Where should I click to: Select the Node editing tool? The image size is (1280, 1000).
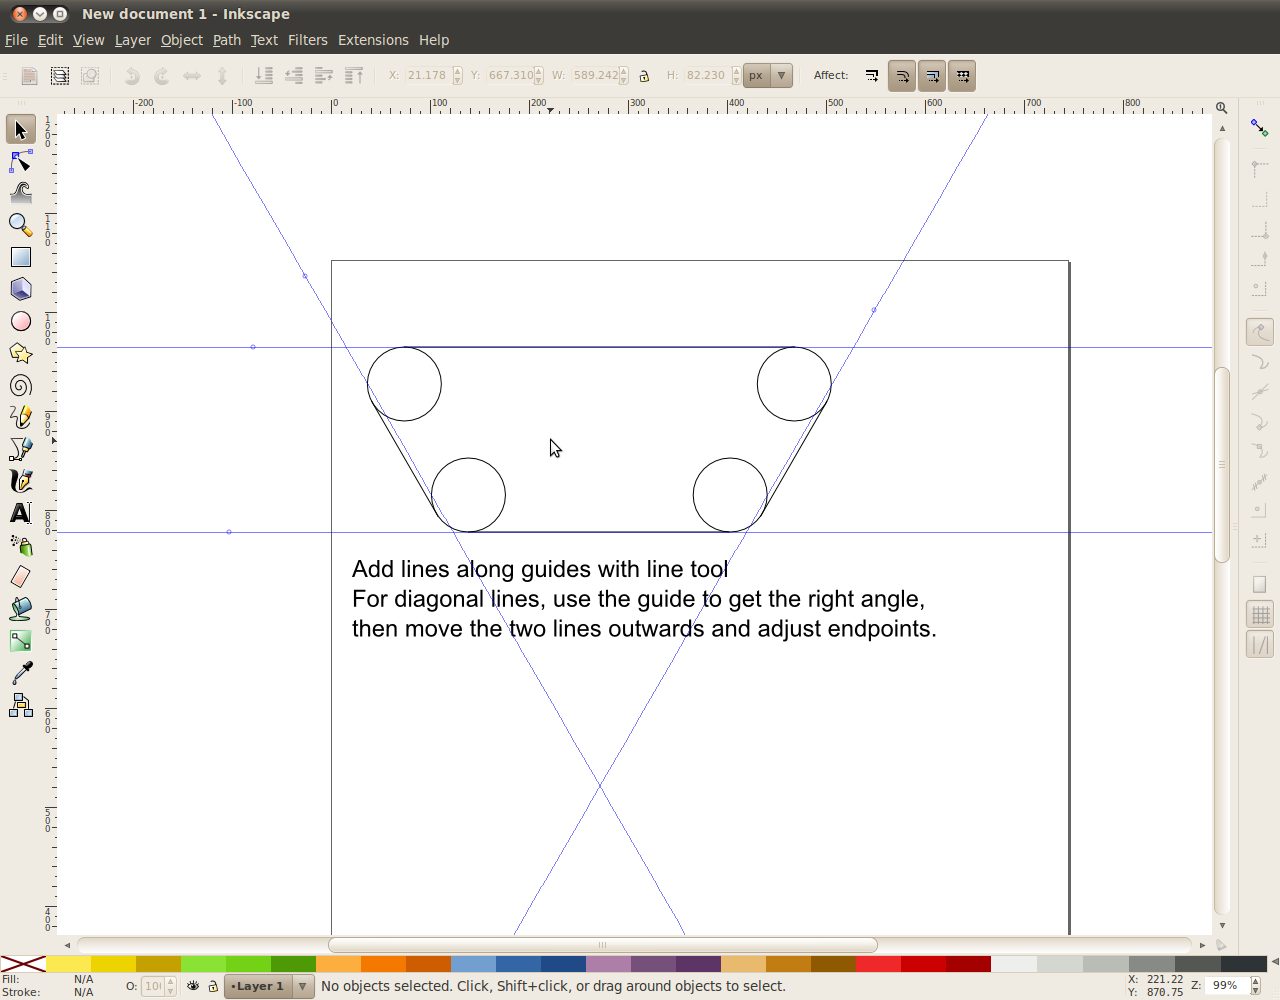click(x=21, y=161)
